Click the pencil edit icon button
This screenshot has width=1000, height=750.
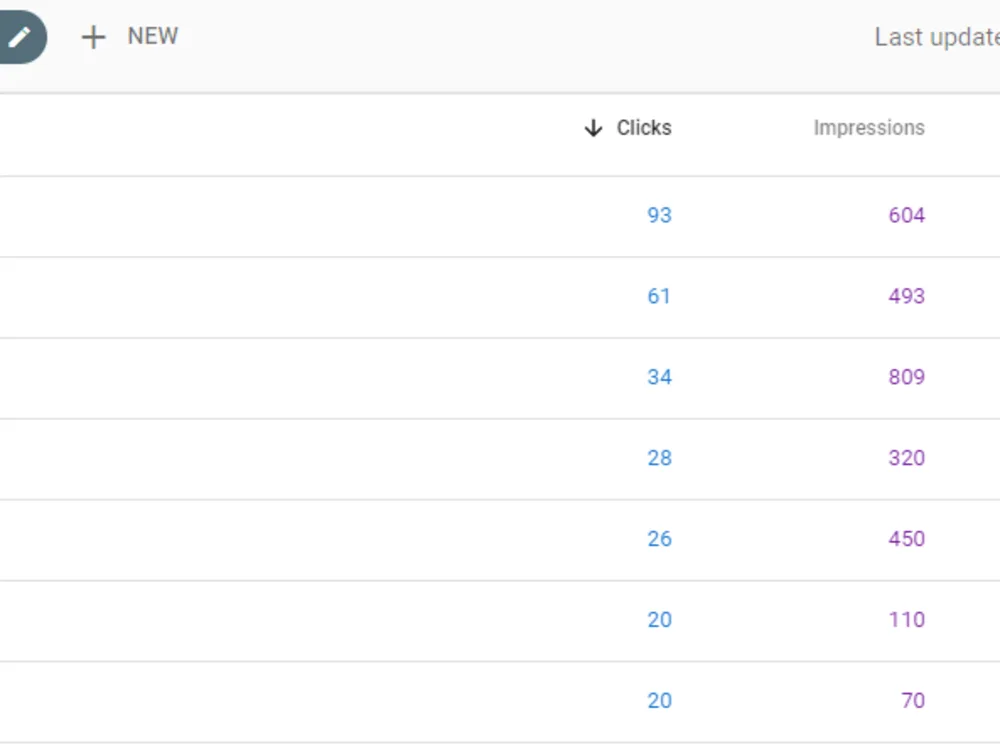pyautogui.click(x=20, y=37)
